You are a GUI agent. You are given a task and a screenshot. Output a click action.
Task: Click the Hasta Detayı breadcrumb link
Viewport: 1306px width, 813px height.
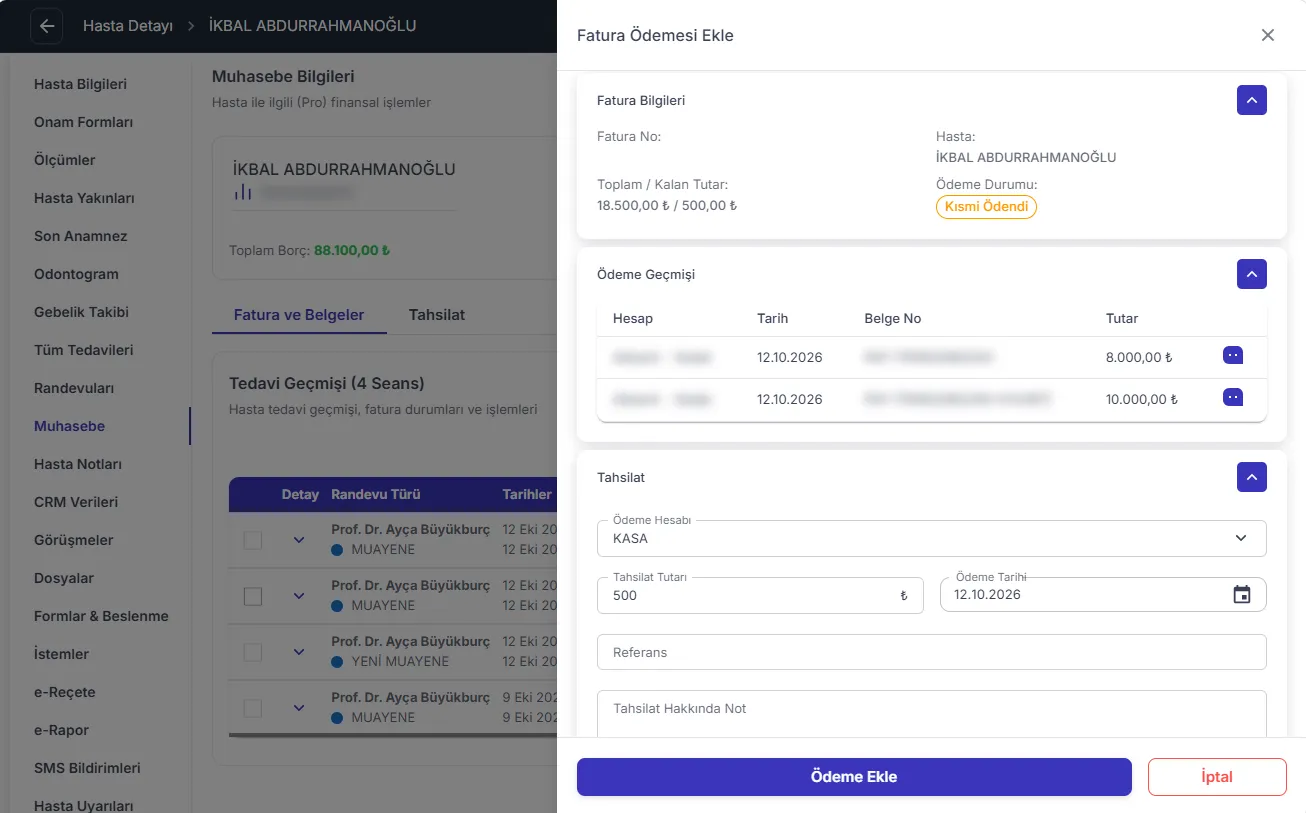(128, 26)
